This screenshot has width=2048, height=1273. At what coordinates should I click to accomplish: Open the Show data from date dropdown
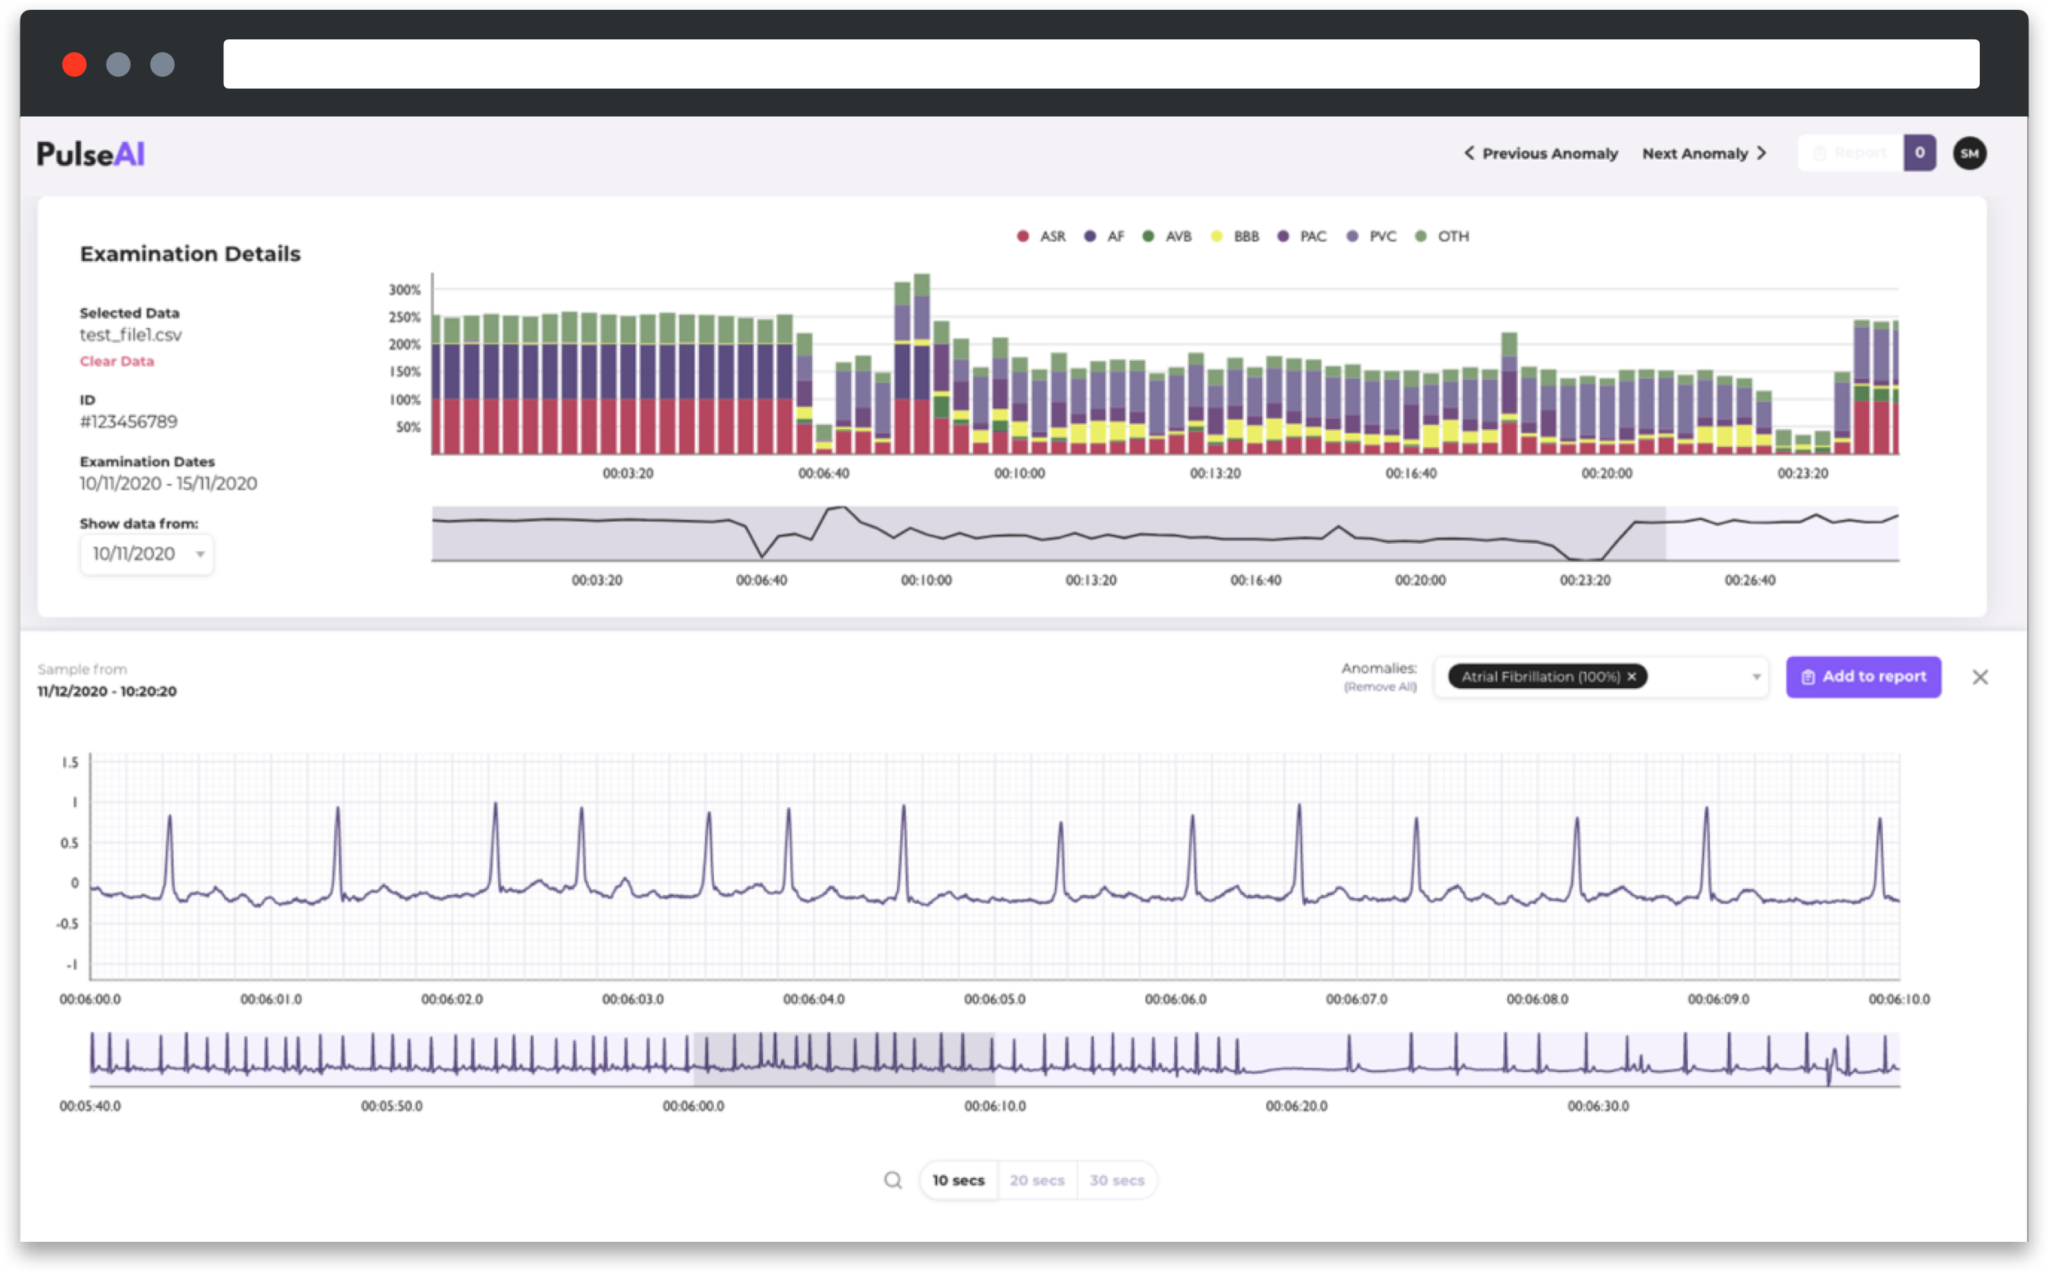click(146, 554)
